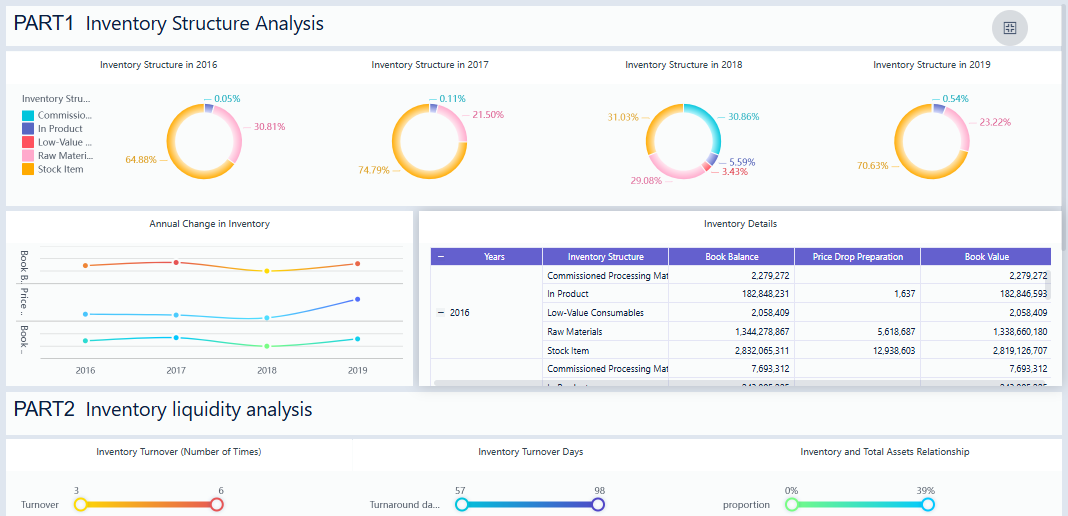Screen dimensions: 1068x516
Task: Click proportion slider handle at 39%
Action: pos(928,505)
